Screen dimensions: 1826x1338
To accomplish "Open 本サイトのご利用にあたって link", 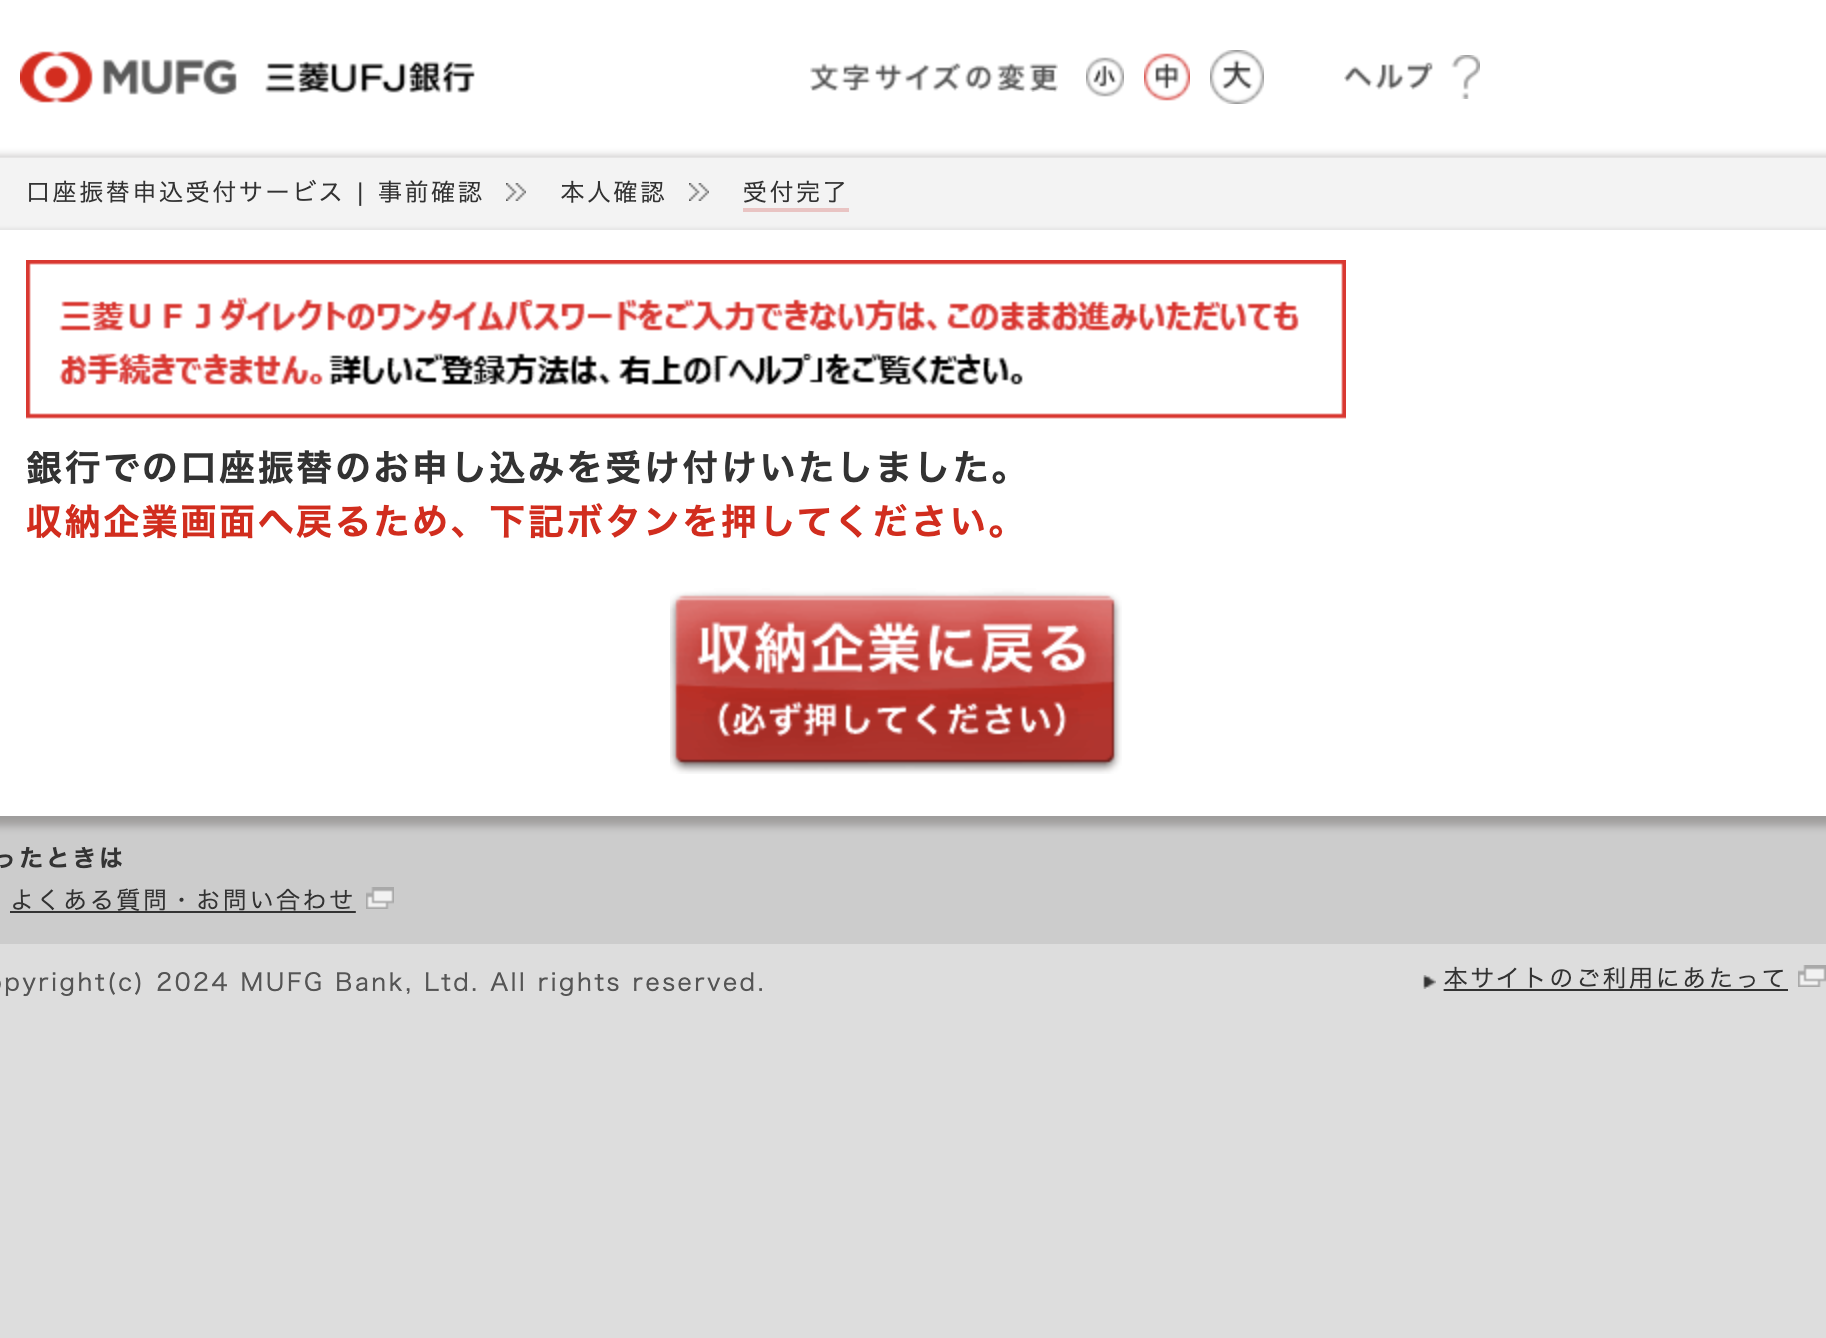I will [x=1615, y=978].
